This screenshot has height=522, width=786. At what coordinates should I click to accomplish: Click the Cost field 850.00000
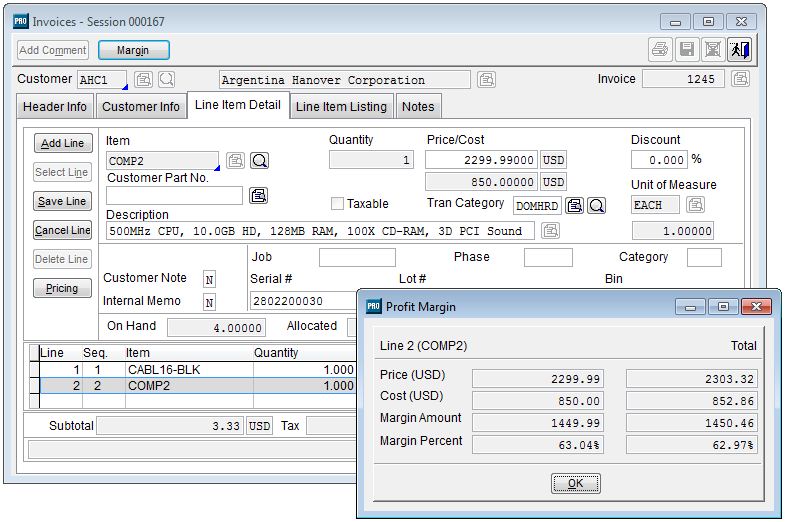click(481, 182)
